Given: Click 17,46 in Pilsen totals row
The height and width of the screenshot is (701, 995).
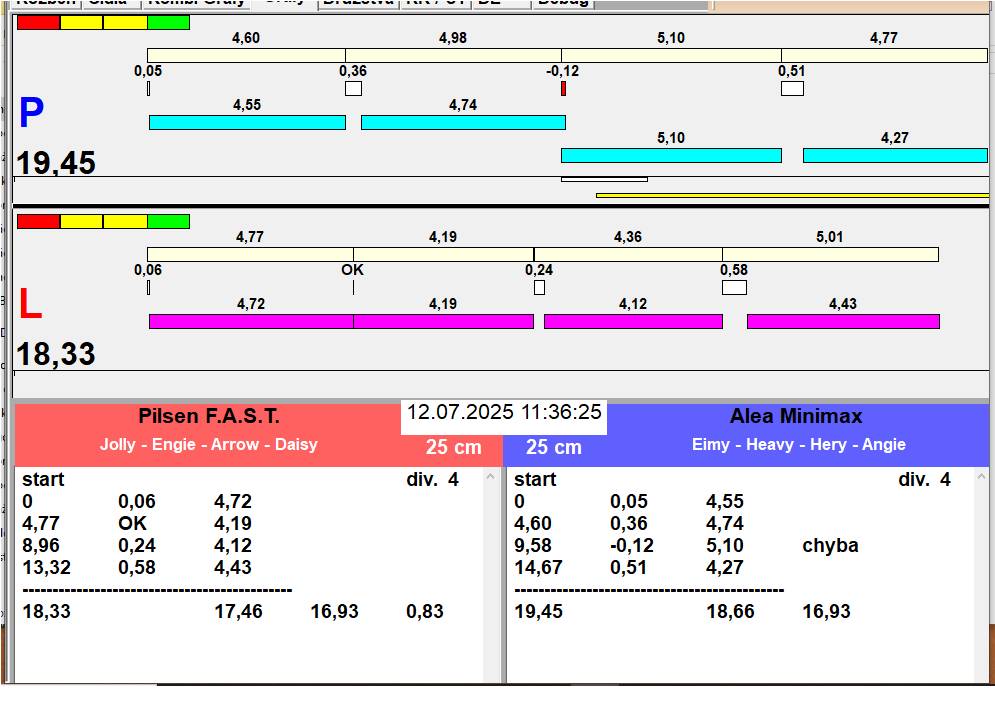Looking at the screenshot, I should coord(239,612).
